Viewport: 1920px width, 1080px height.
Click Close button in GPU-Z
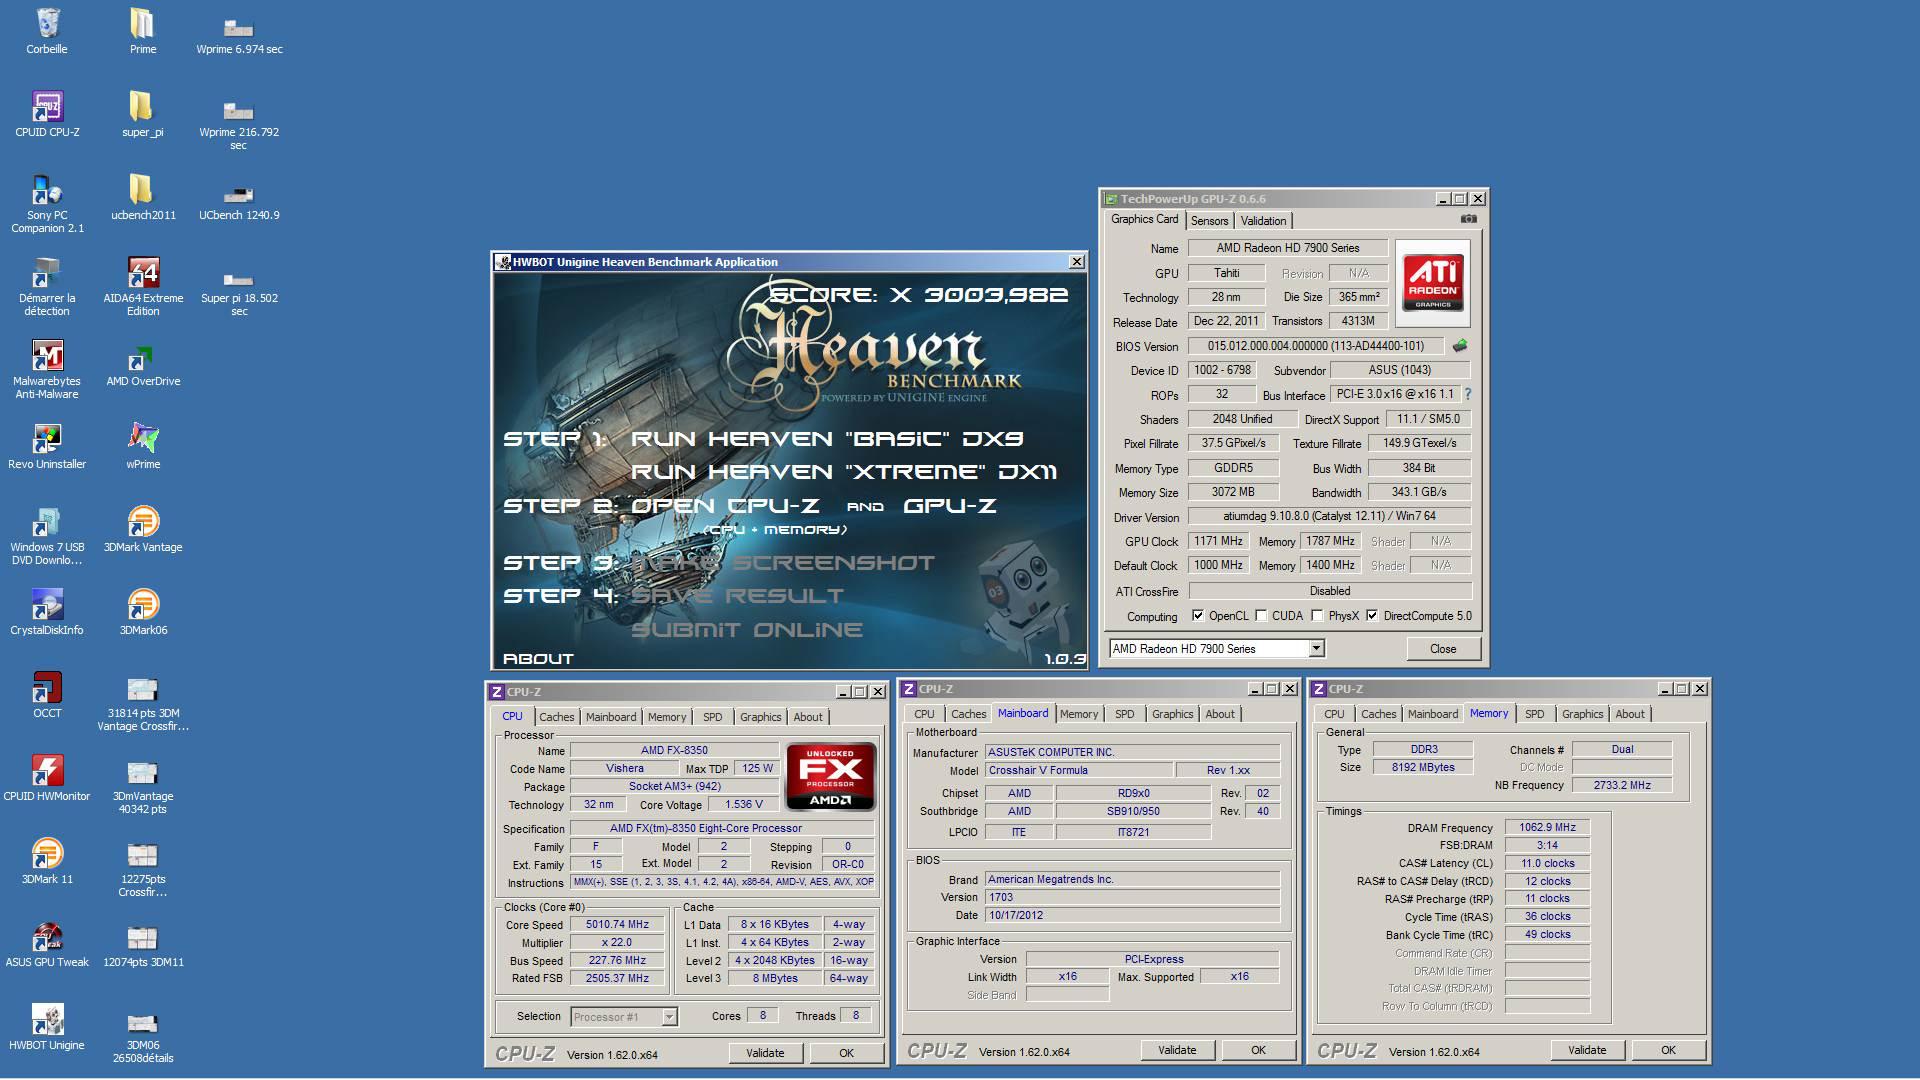tap(1443, 649)
